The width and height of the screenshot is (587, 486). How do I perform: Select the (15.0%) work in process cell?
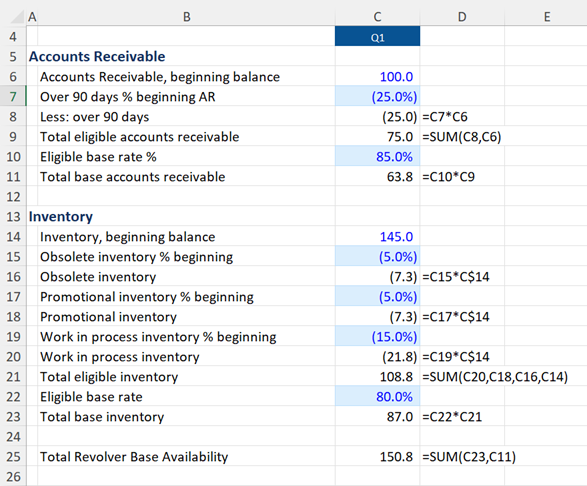pos(377,337)
